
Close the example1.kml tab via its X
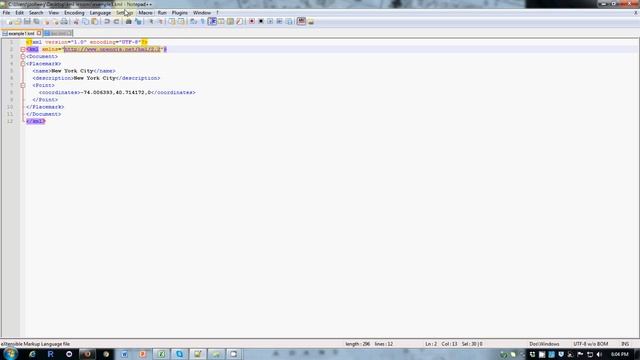[39, 33]
